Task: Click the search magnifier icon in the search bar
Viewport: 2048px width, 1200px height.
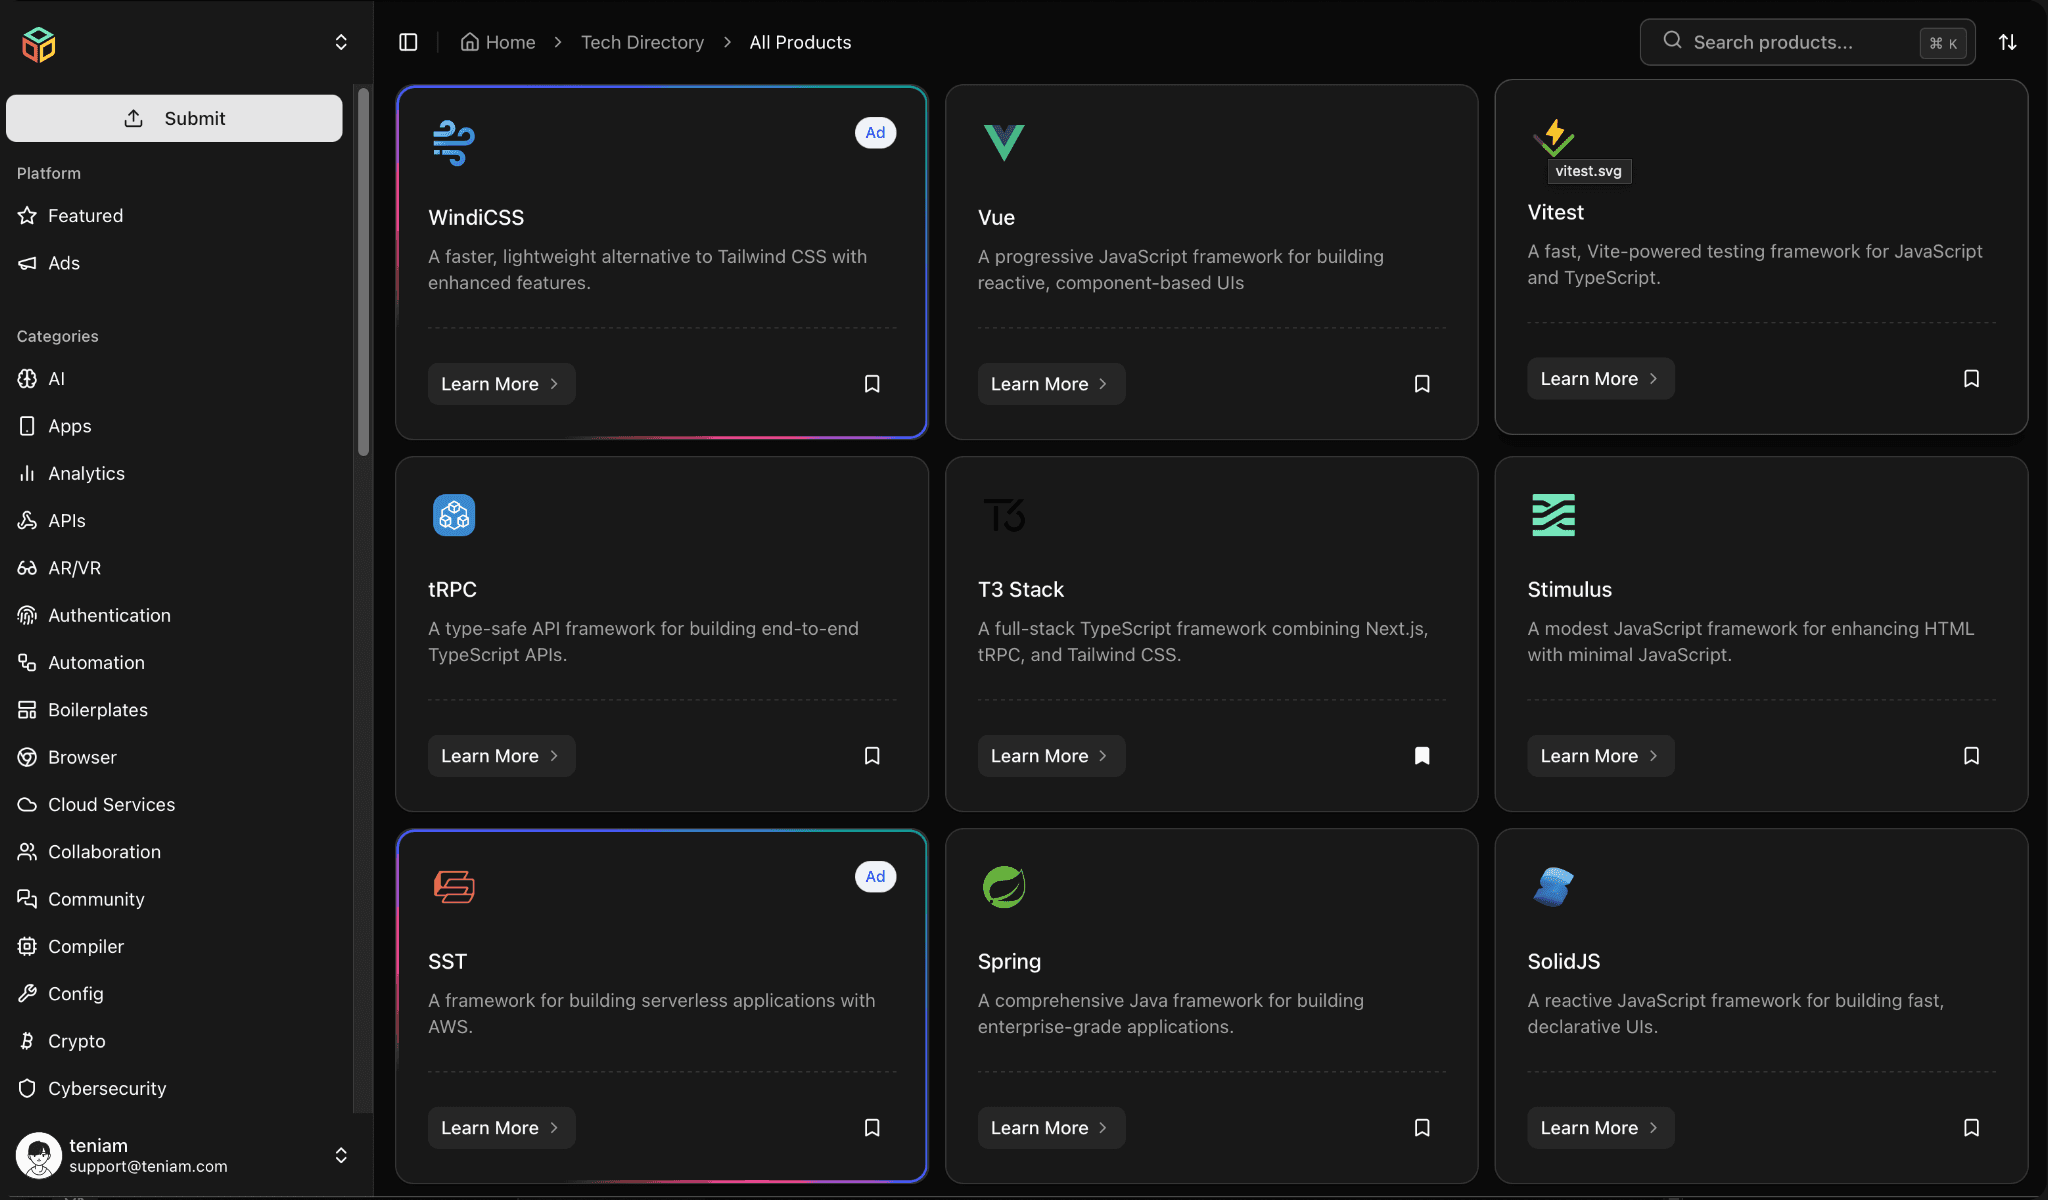Action: pyautogui.click(x=1671, y=40)
